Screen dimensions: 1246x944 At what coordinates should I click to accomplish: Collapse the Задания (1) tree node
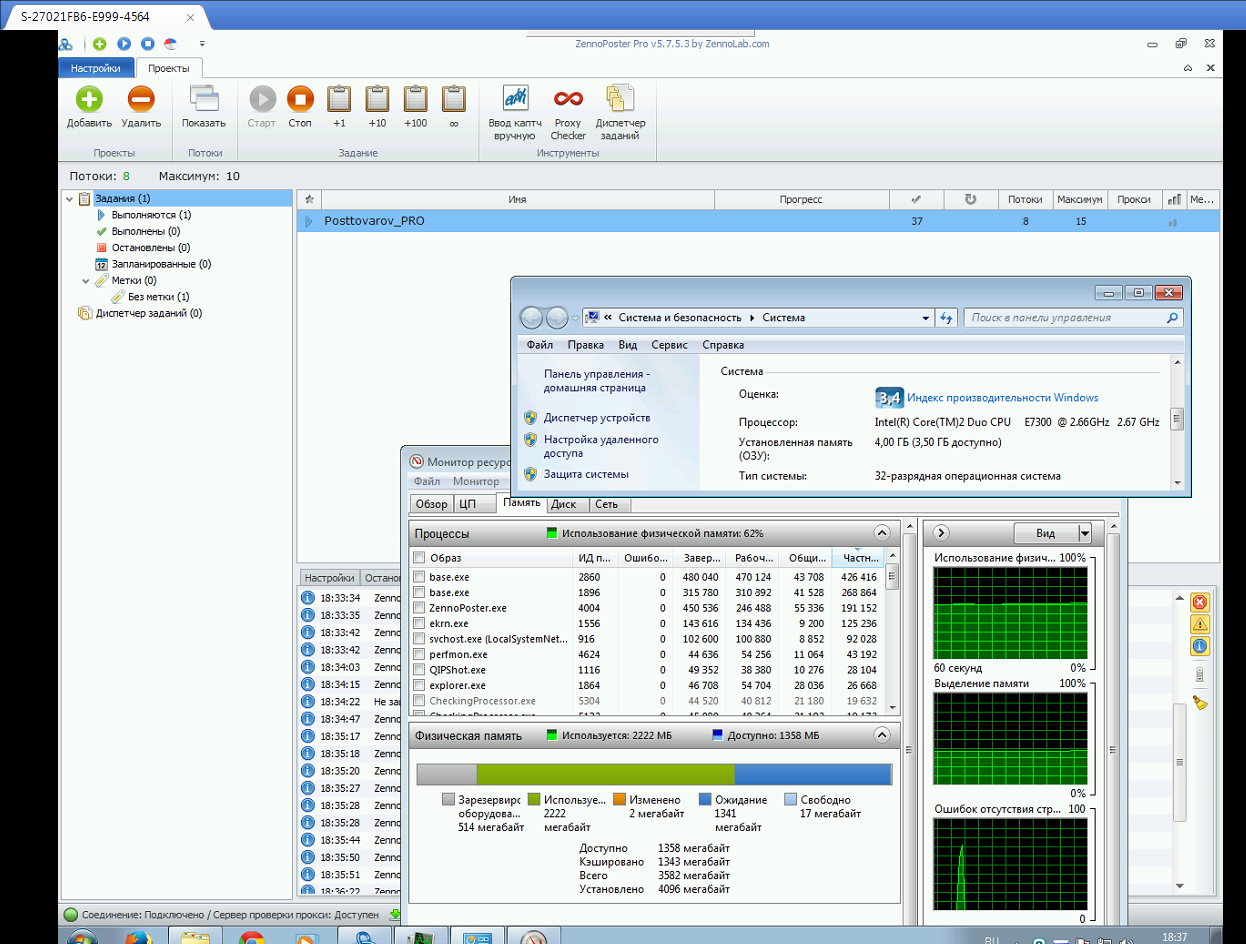click(x=70, y=199)
